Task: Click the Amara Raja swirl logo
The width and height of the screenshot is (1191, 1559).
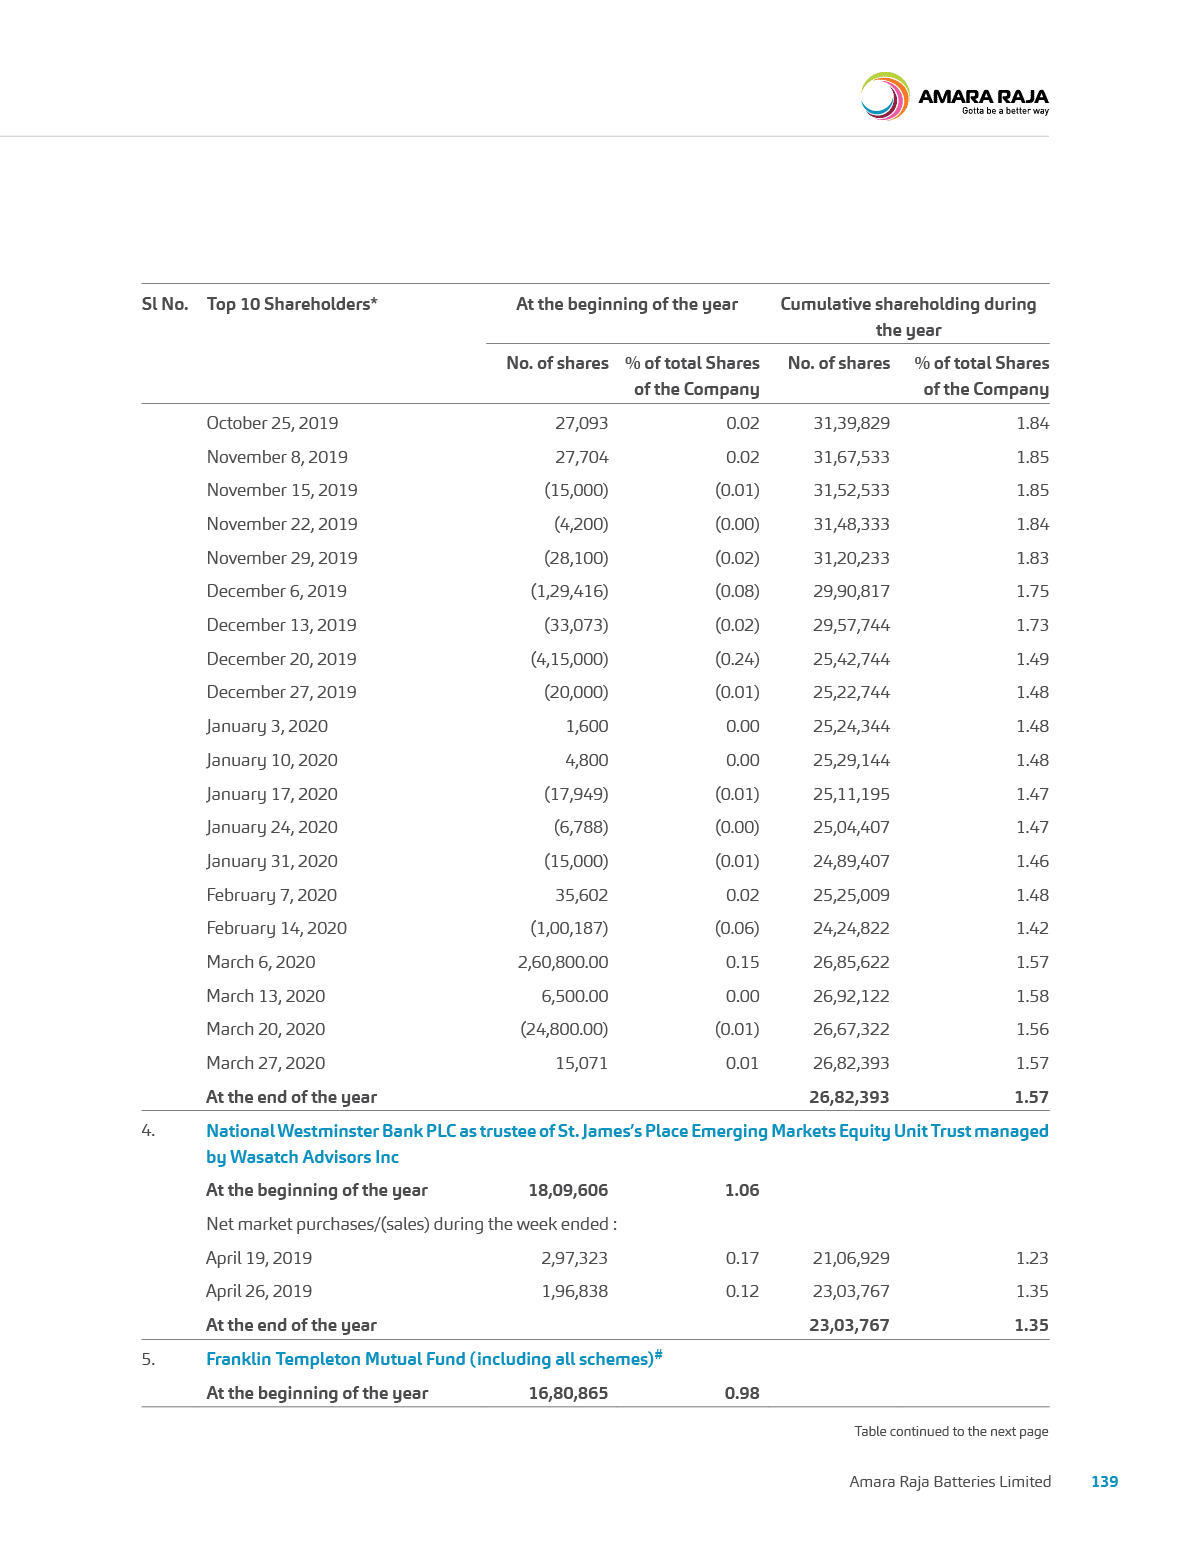Action: click(x=884, y=97)
